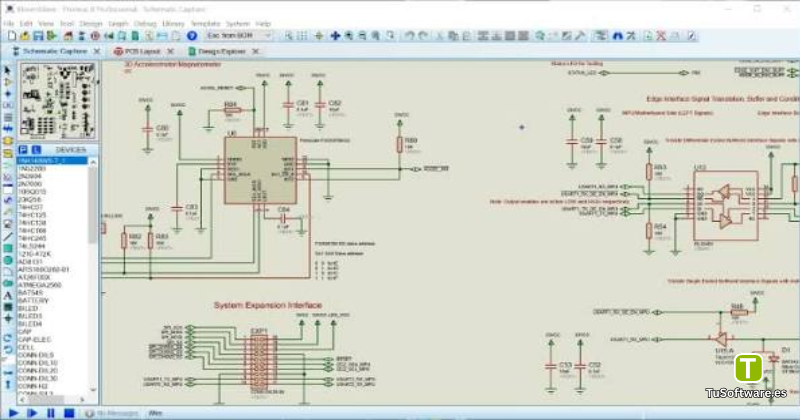Select 1N5228B in the devices list

point(32,168)
